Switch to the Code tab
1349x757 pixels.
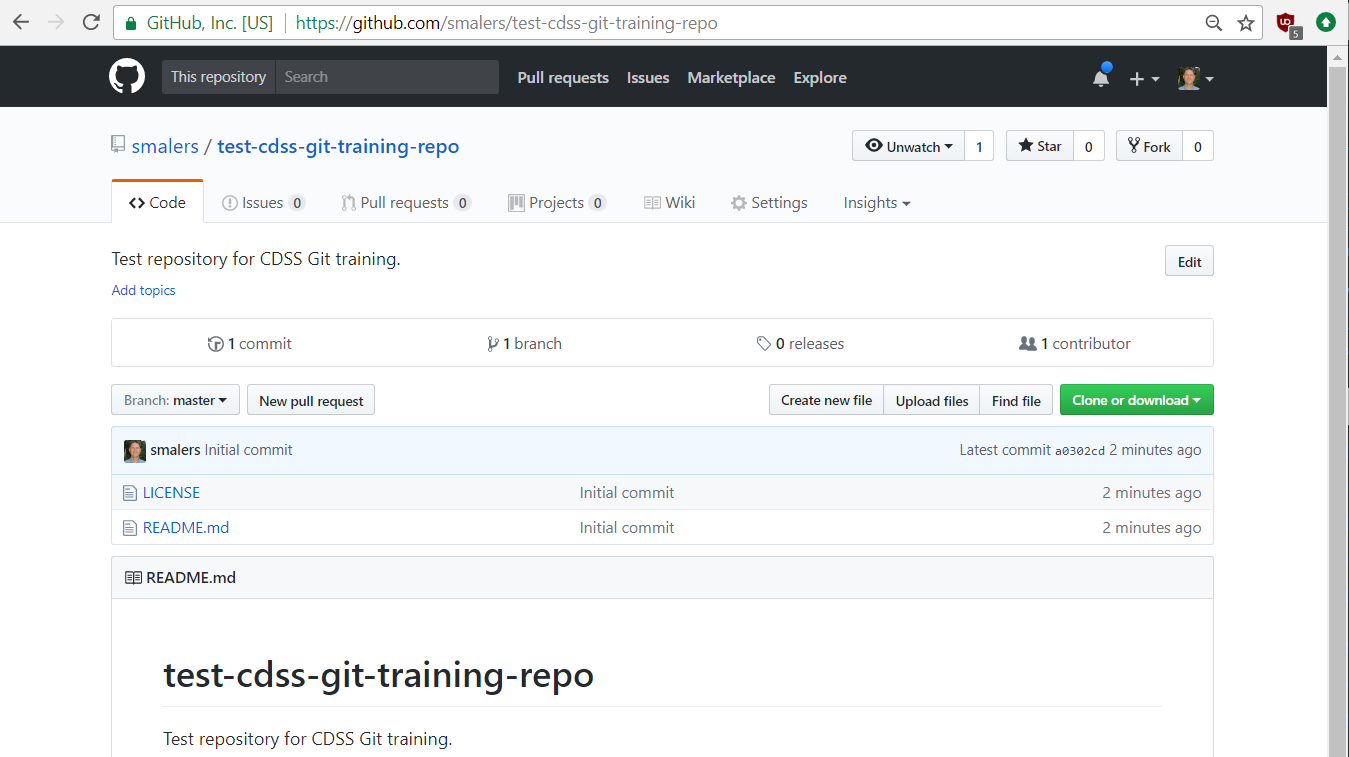(157, 202)
